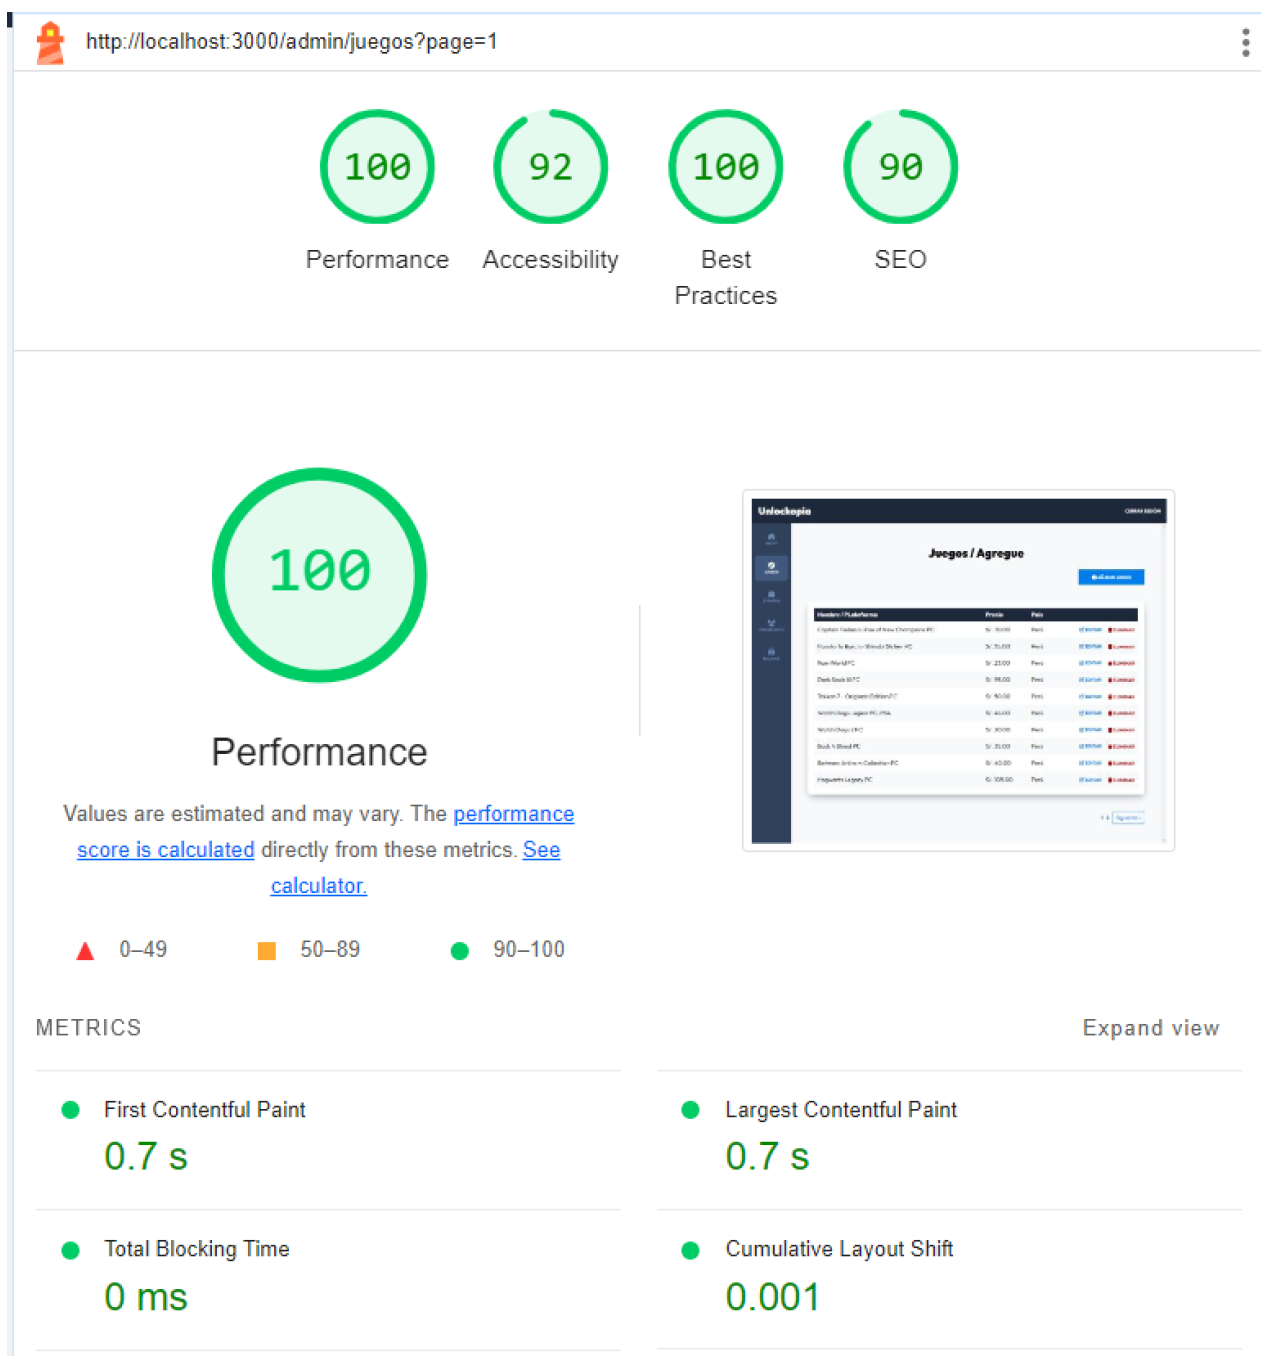Image resolution: width=1271 pixels, height=1356 pixels.
Task: Click the Lighthouse logo icon
Action: click(50, 43)
